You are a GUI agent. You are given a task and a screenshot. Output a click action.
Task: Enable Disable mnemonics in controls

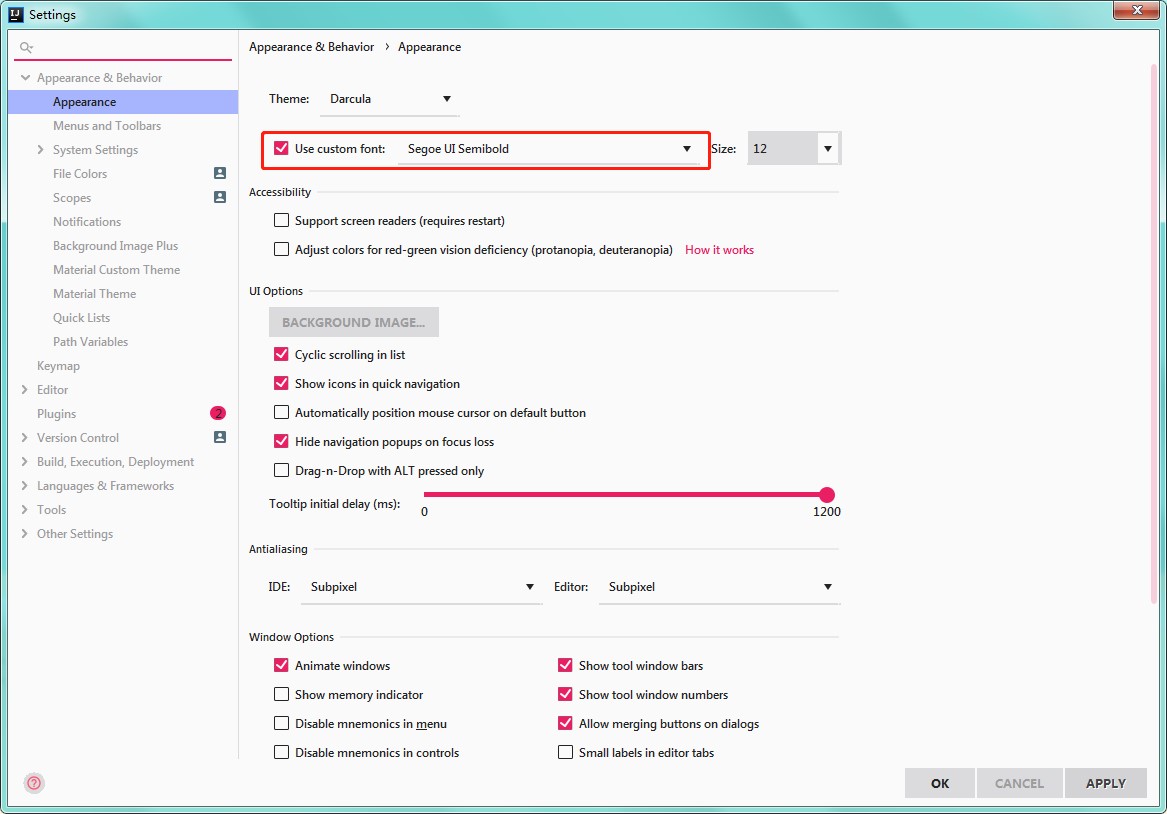pos(281,752)
